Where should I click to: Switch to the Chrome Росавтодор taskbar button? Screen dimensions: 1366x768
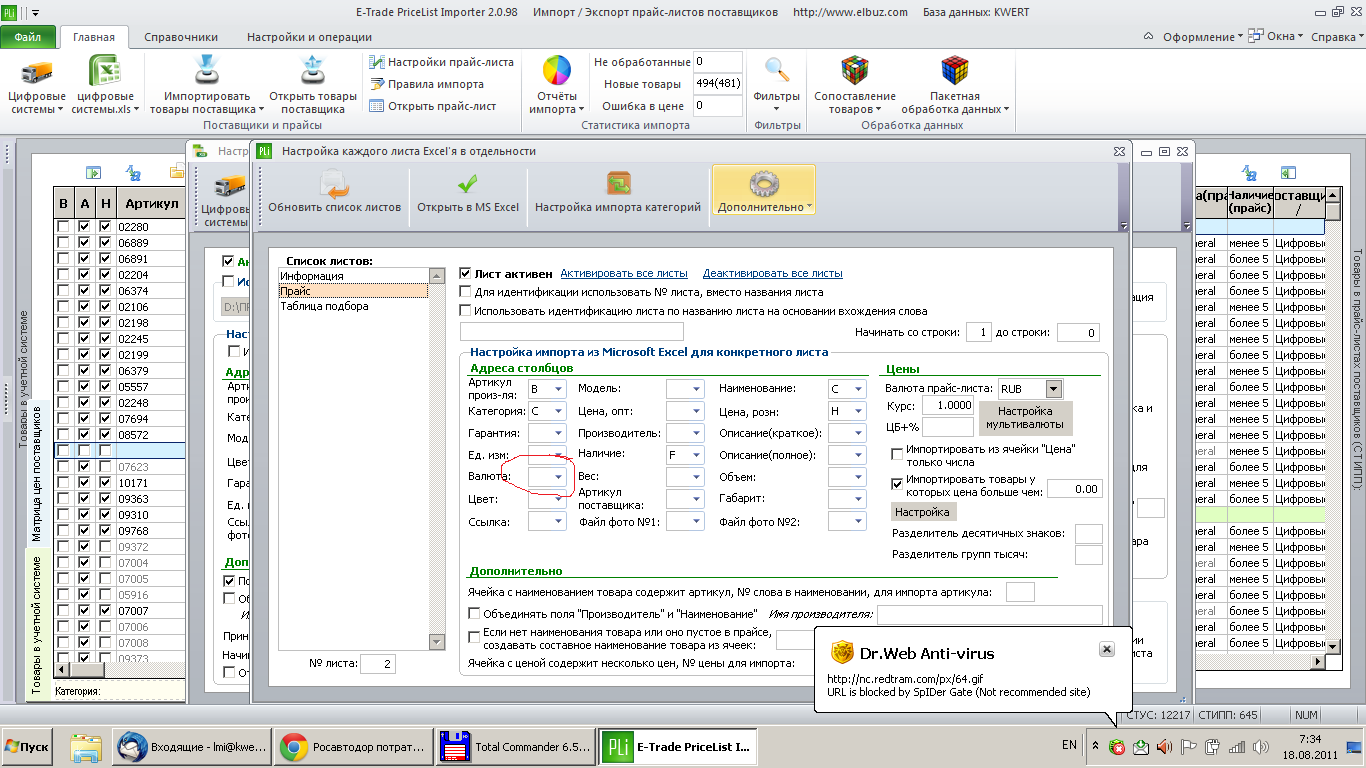[353, 746]
